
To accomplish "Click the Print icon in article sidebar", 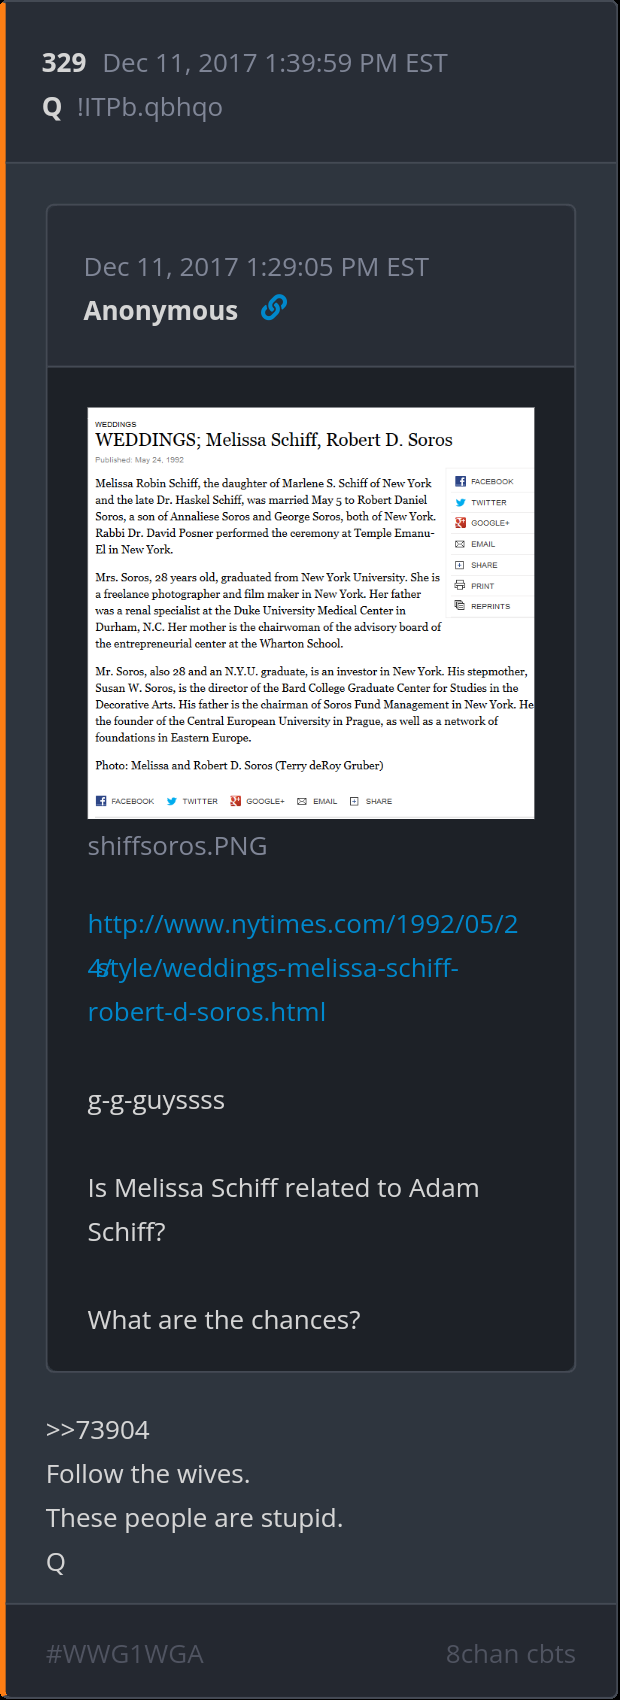I will 461,586.
